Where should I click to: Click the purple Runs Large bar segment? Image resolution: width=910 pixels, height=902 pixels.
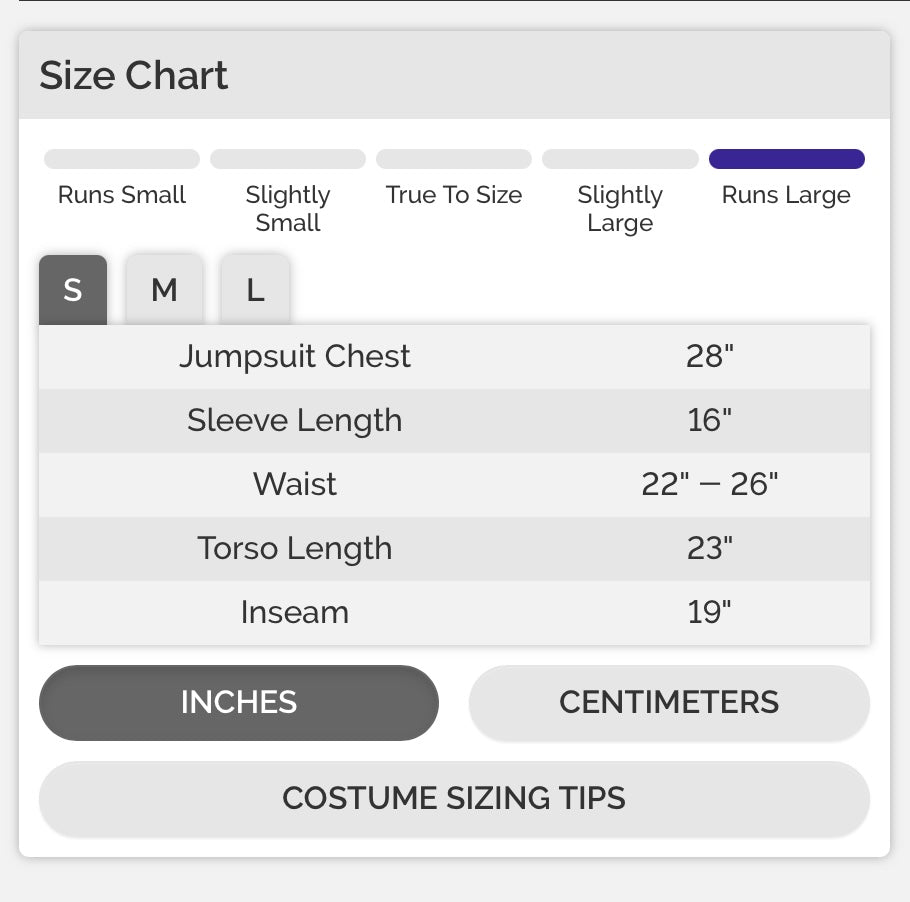coord(787,159)
